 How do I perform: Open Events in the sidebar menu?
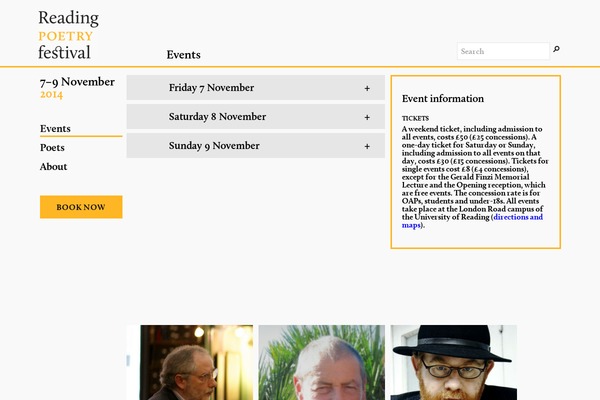pos(55,129)
